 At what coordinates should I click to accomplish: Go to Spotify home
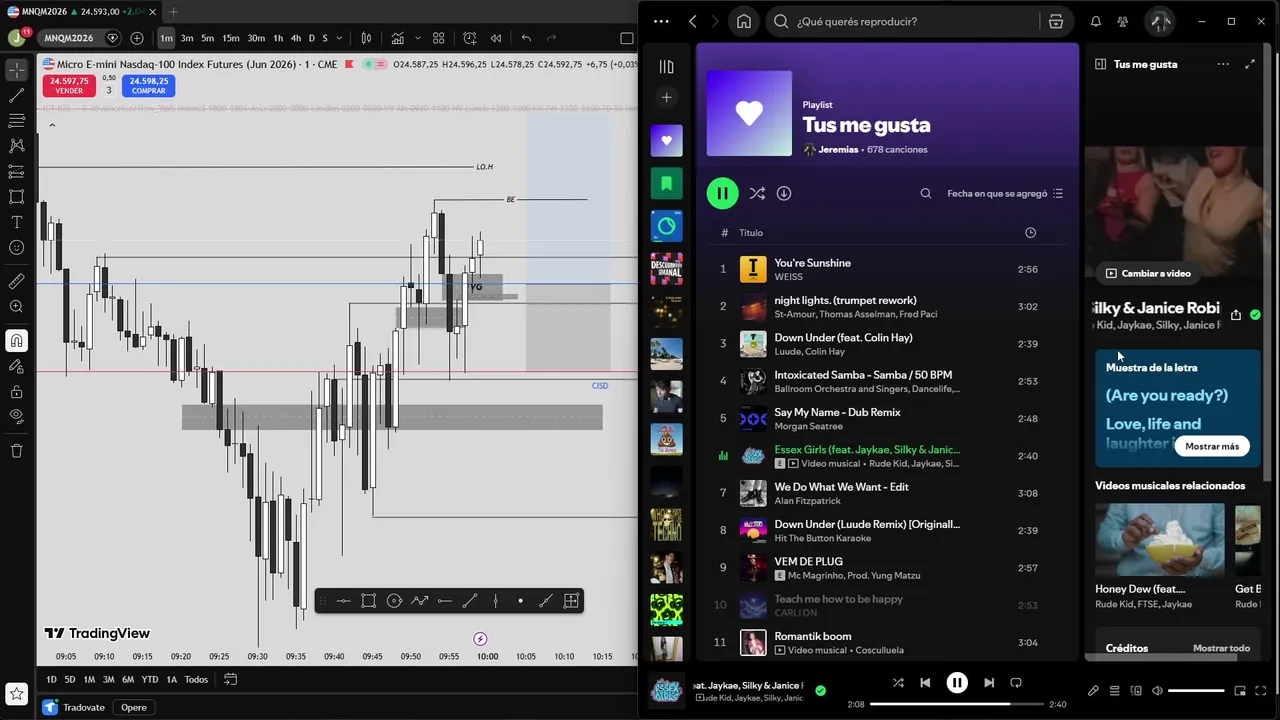(x=743, y=21)
